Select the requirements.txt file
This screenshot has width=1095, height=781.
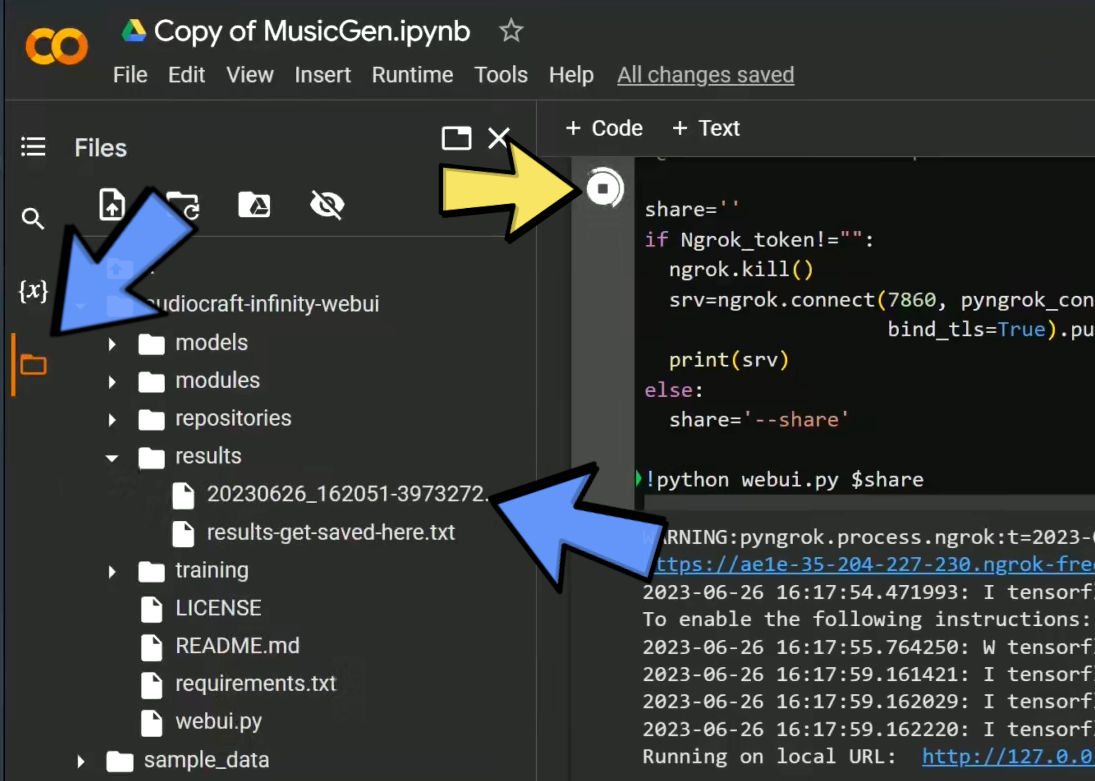tap(256, 683)
